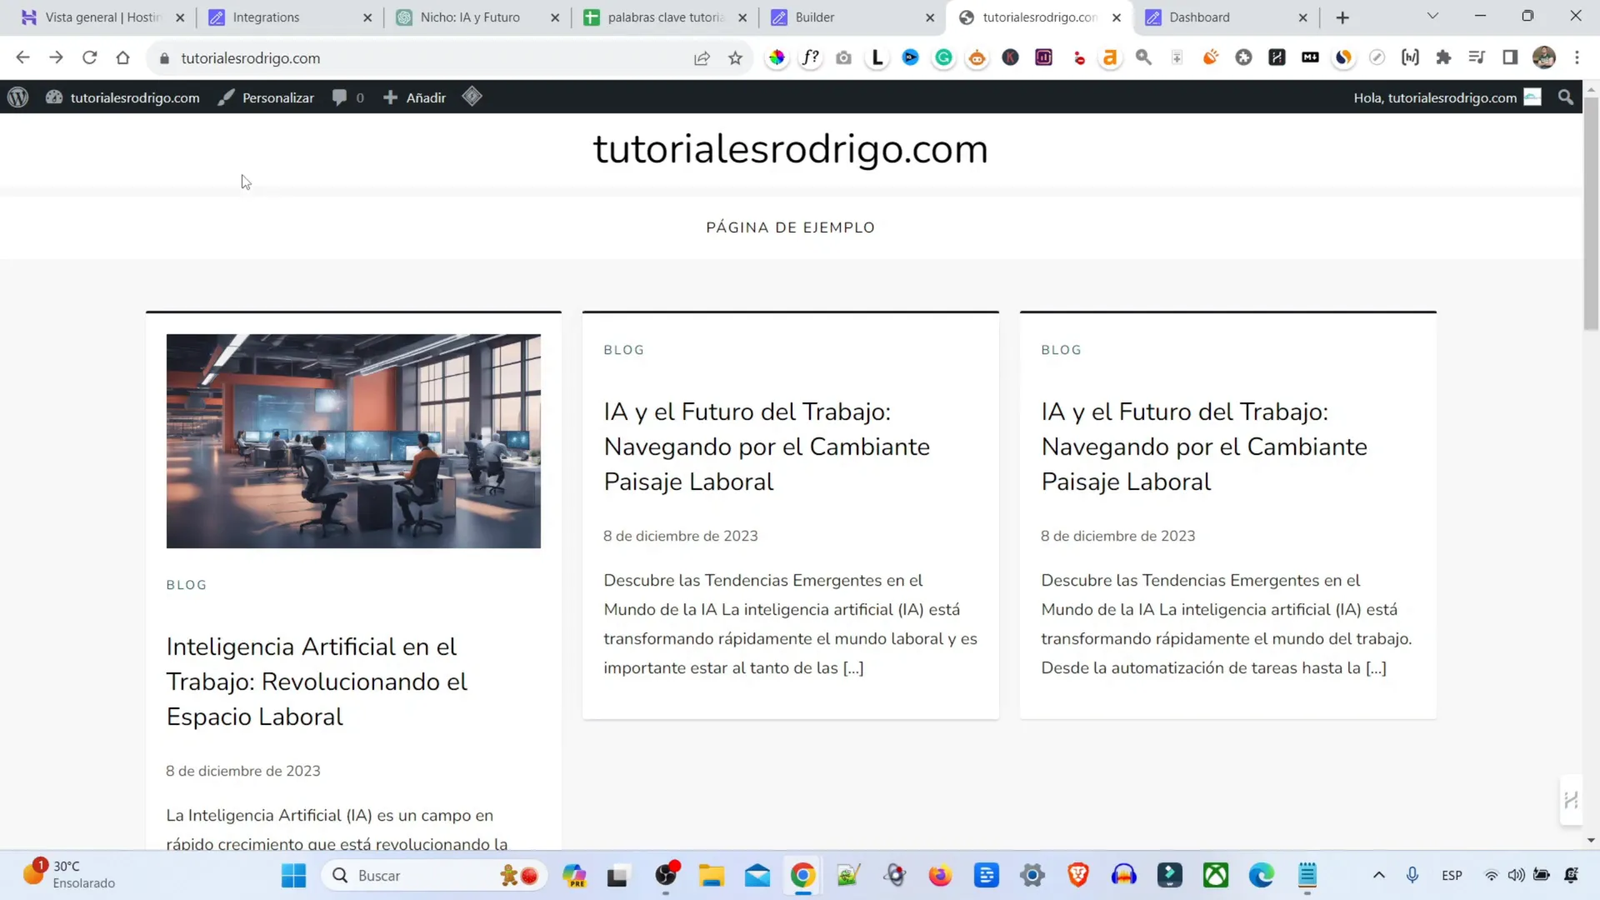Toggle the speaker icon in the system tray
1600x900 pixels.
[x=1517, y=875]
